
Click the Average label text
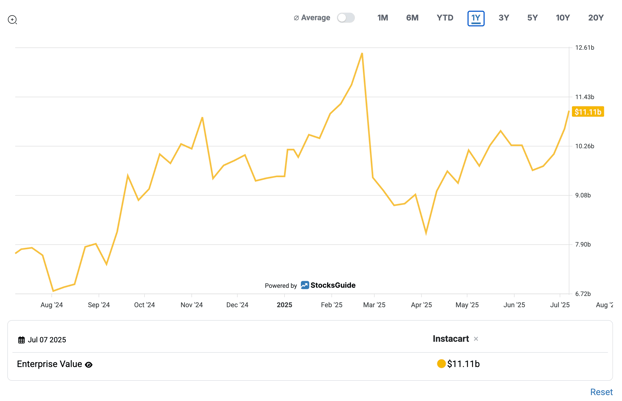pos(315,18)
